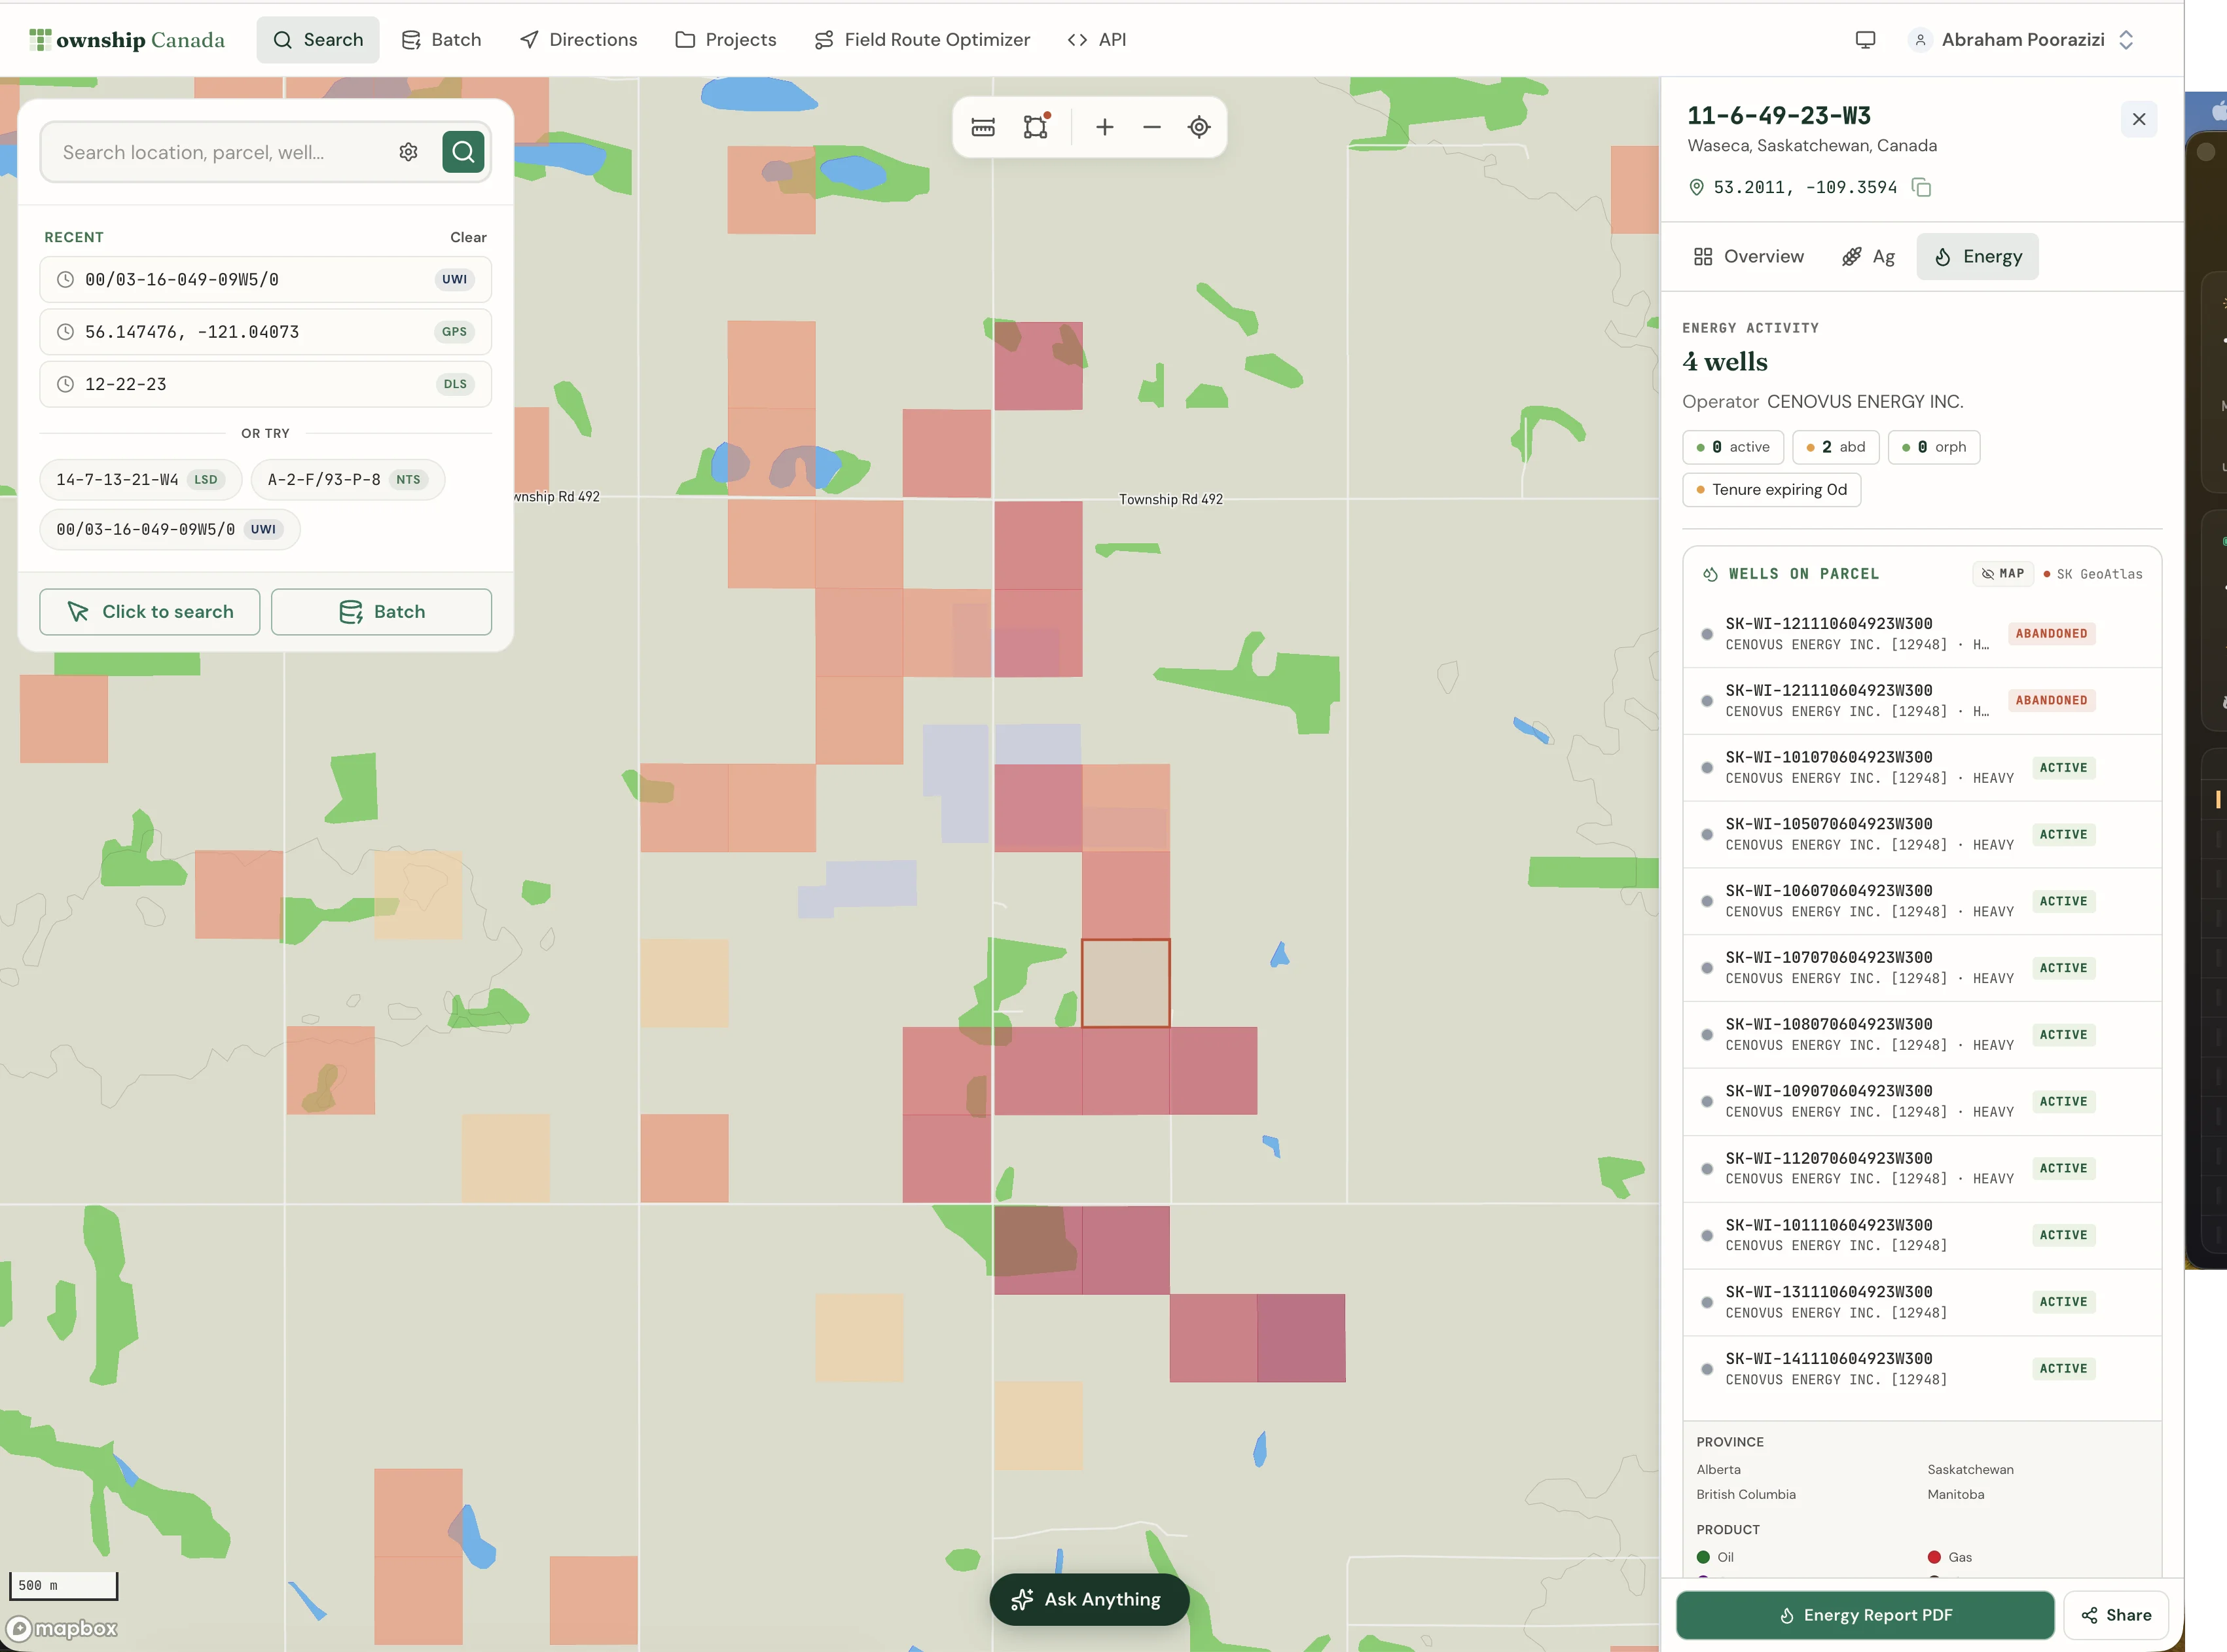Image resolution: width=2227 pixels, height=1652 pixels.
Task: Close the 11-6-49-23-W3 parcel panel
Action: [2139, 119]
